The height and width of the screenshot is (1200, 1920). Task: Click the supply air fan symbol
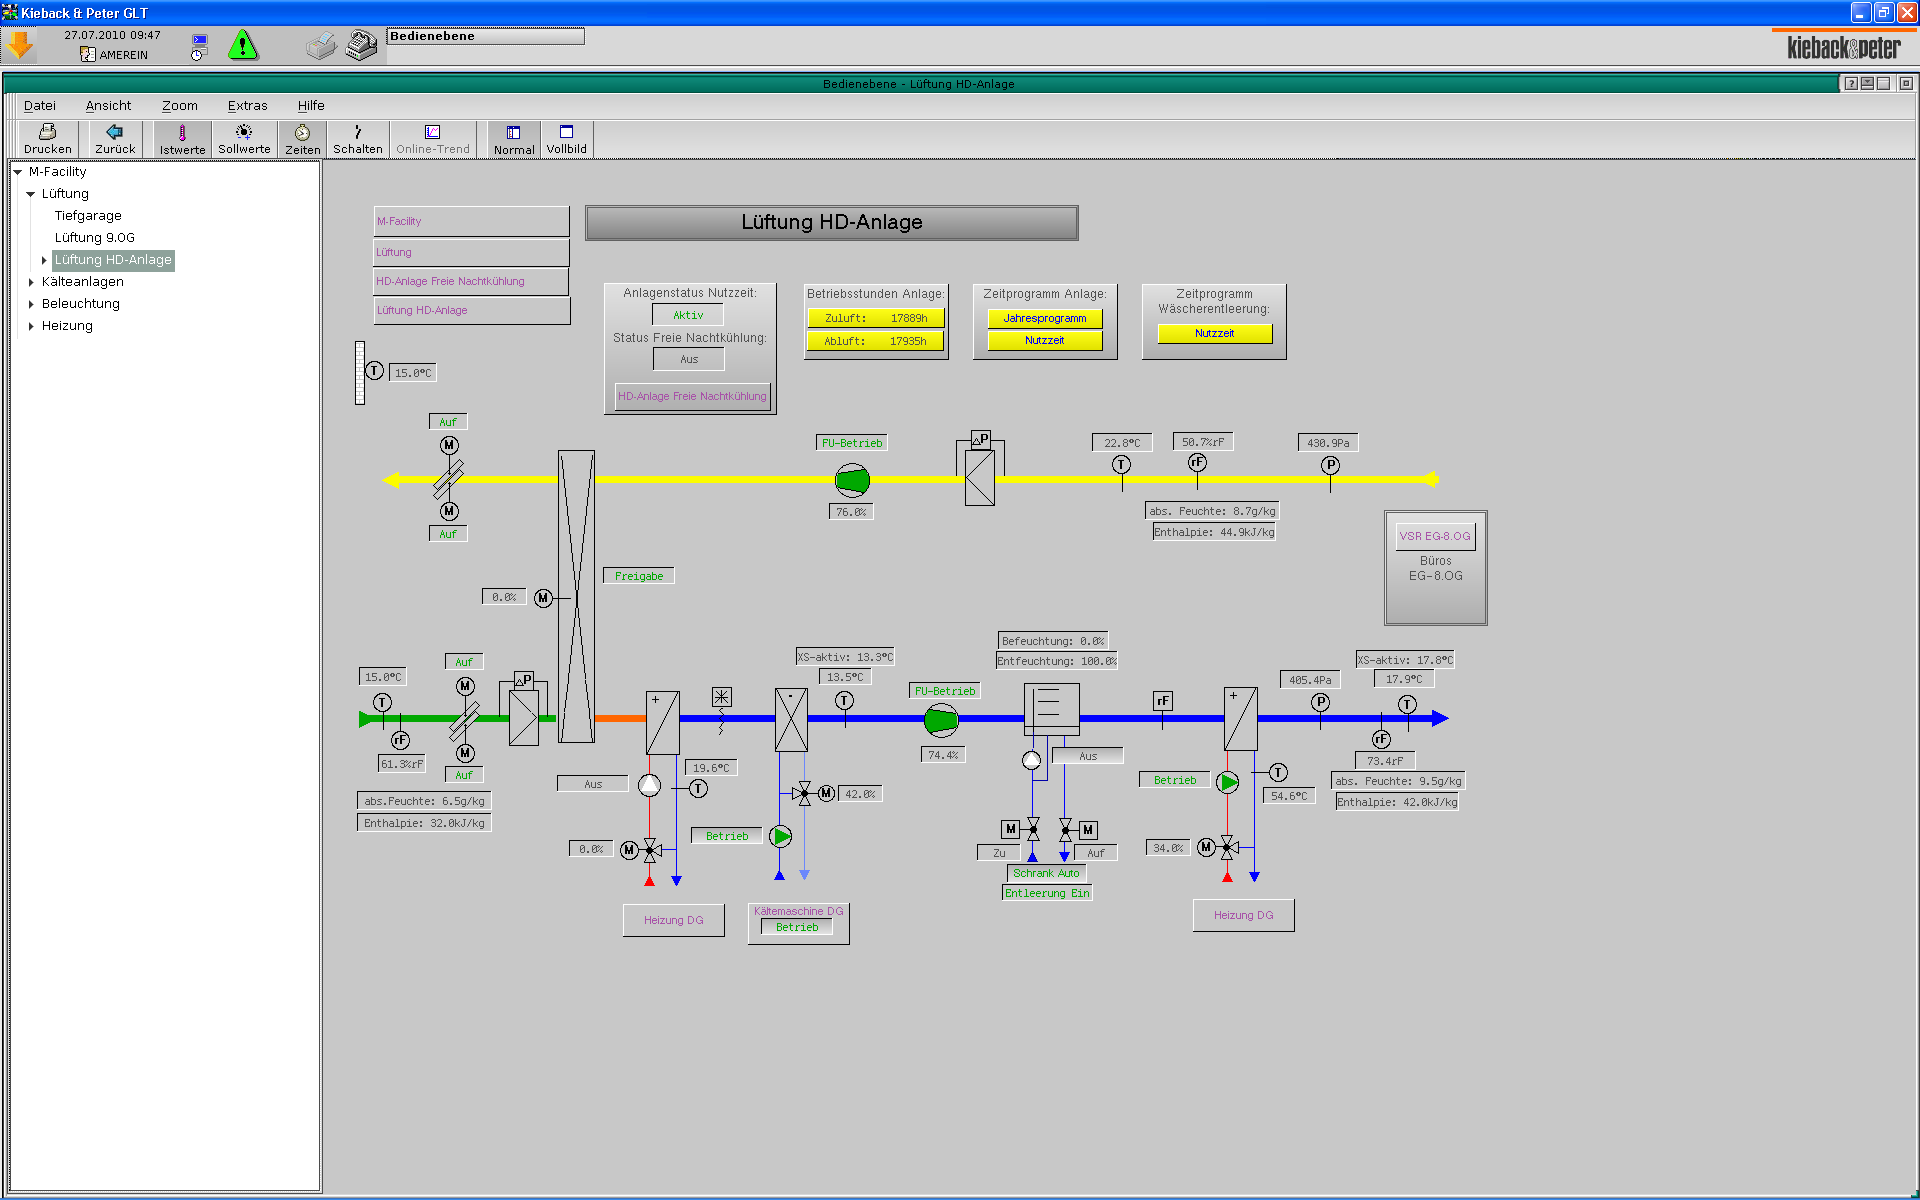point(940,719)
